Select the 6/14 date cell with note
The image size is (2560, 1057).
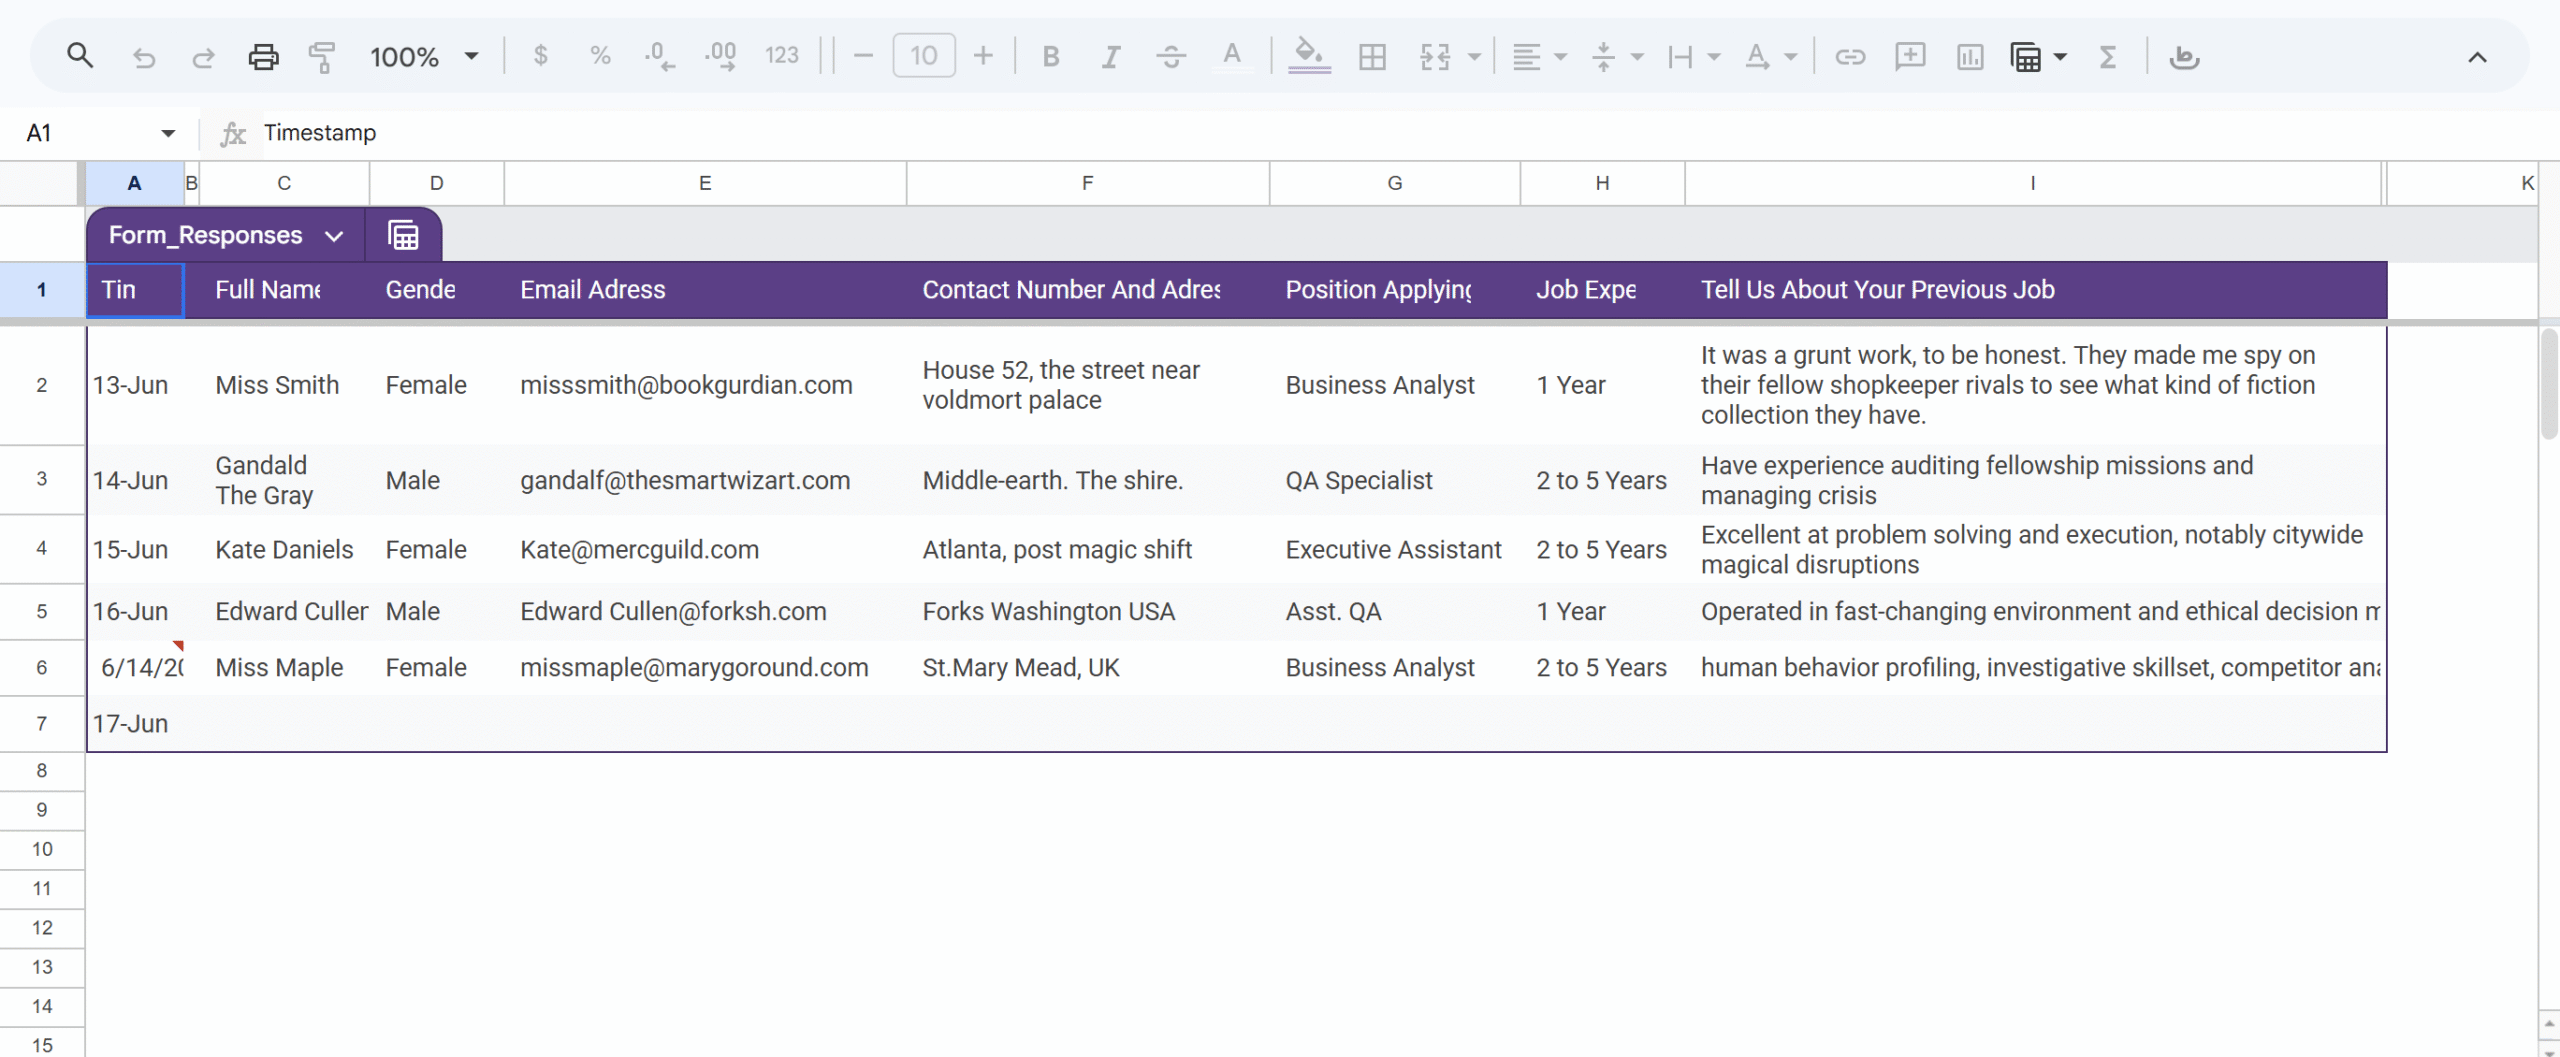(135, 667)
